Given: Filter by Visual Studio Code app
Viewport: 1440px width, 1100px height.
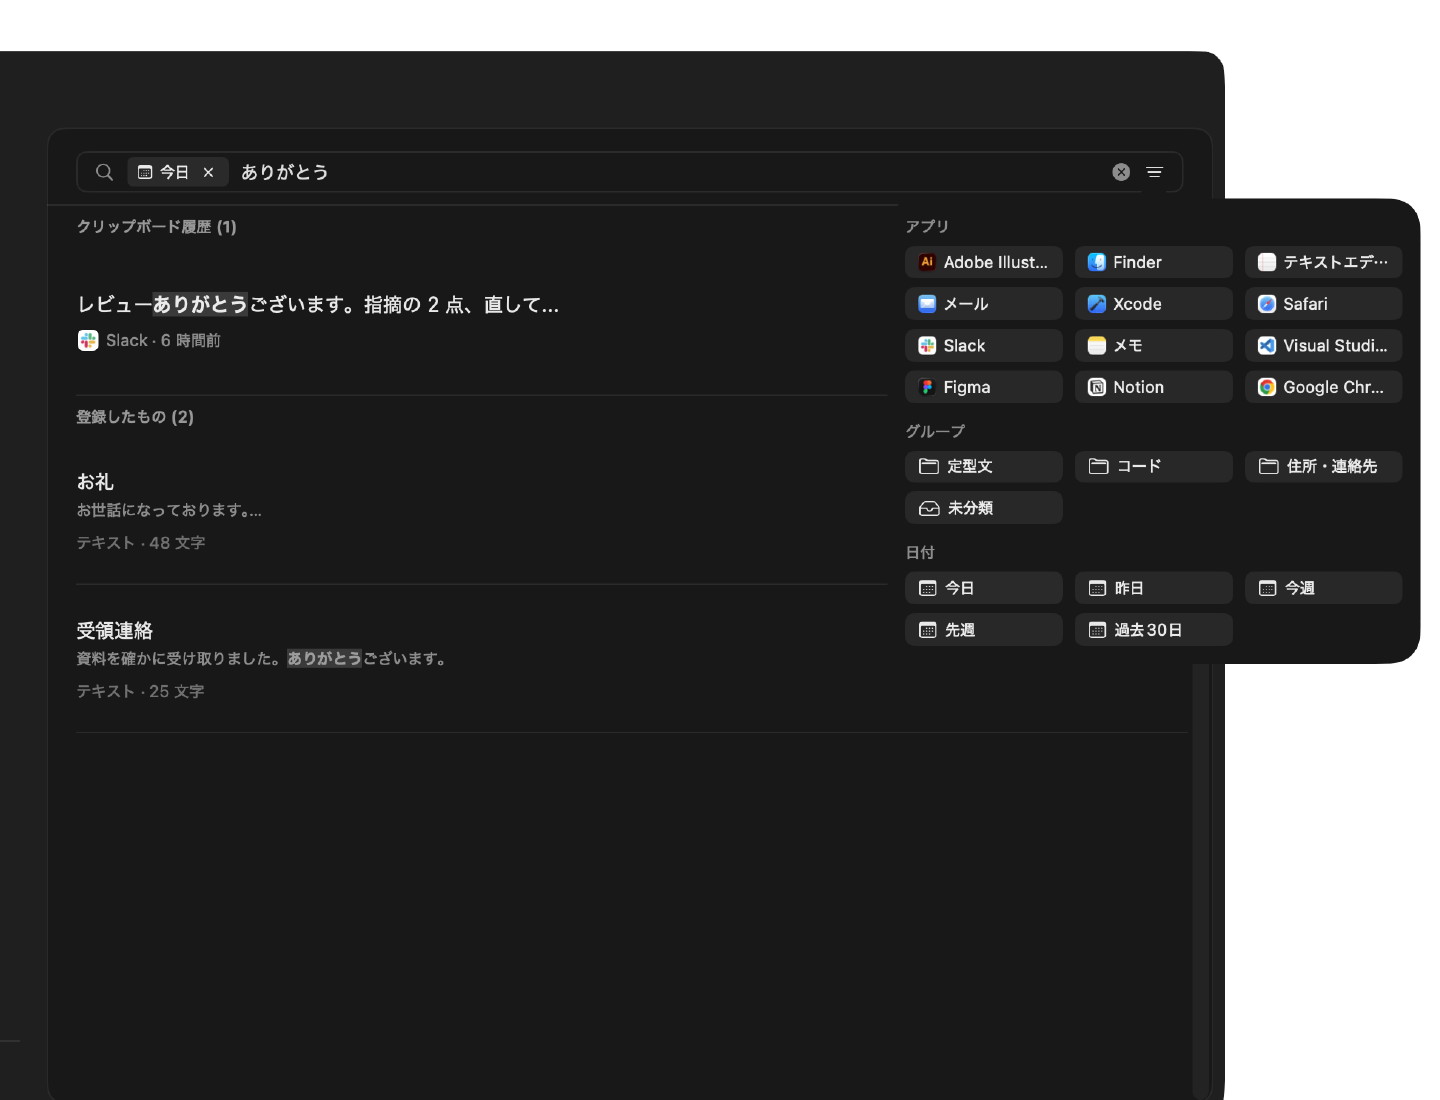Looking at the screenshot, I should coord(1324,346).
